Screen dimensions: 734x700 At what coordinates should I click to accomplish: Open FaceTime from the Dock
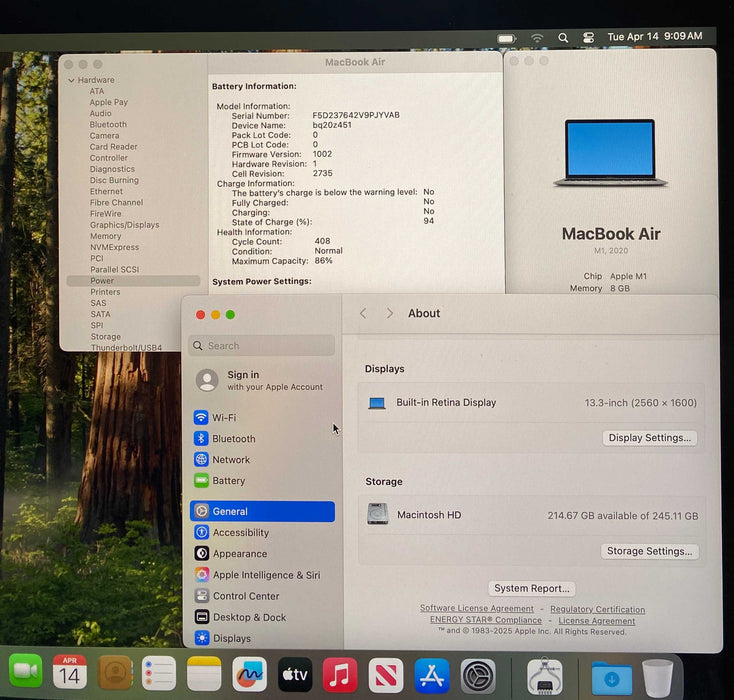tap(25, 673)
